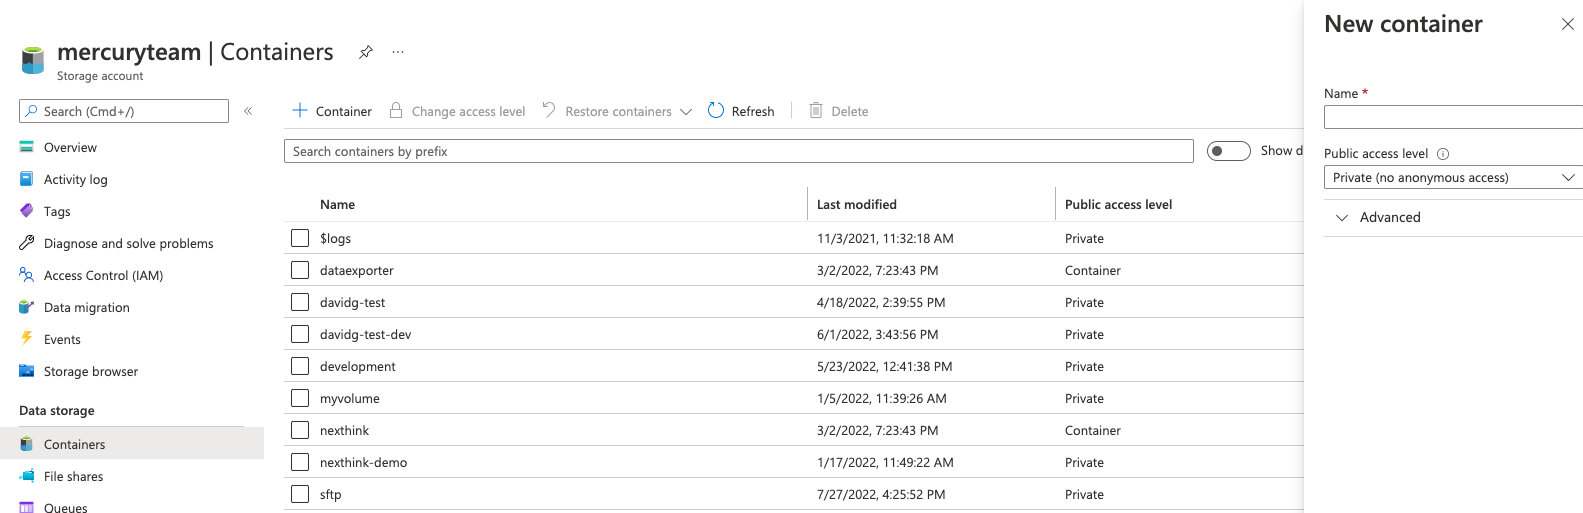
Task: Toggle the Show deleted containers switch
Action: 1228,151
